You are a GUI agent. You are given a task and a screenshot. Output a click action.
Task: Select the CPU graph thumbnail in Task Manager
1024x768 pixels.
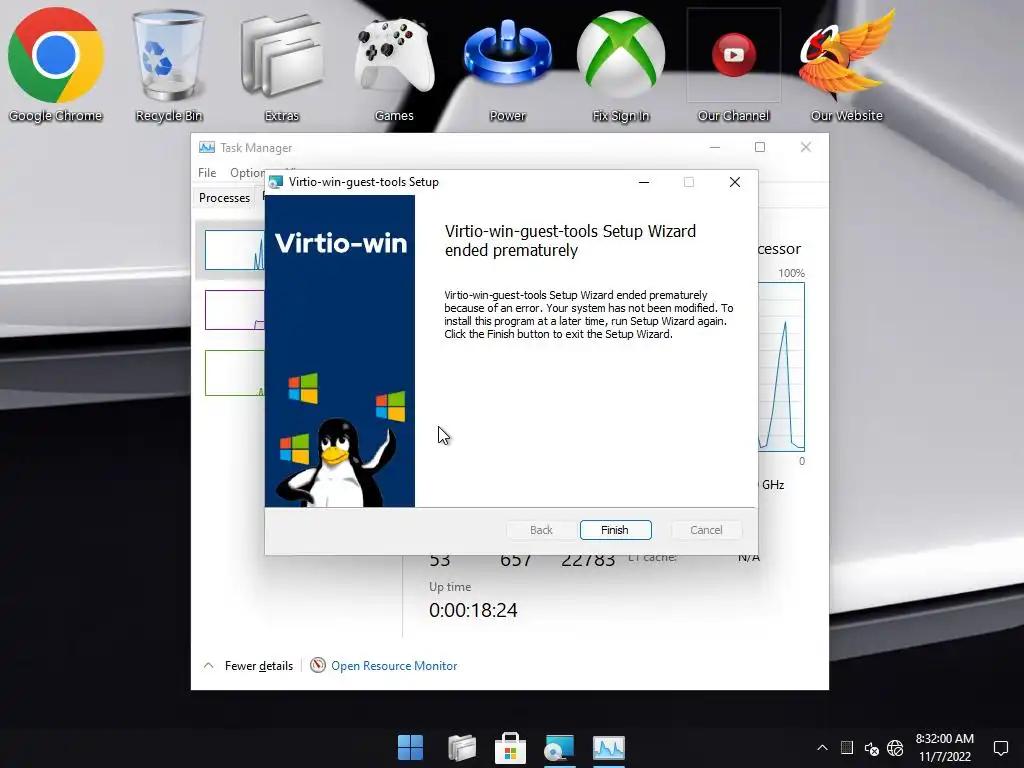pyautogui.click(x=234, y=249)
